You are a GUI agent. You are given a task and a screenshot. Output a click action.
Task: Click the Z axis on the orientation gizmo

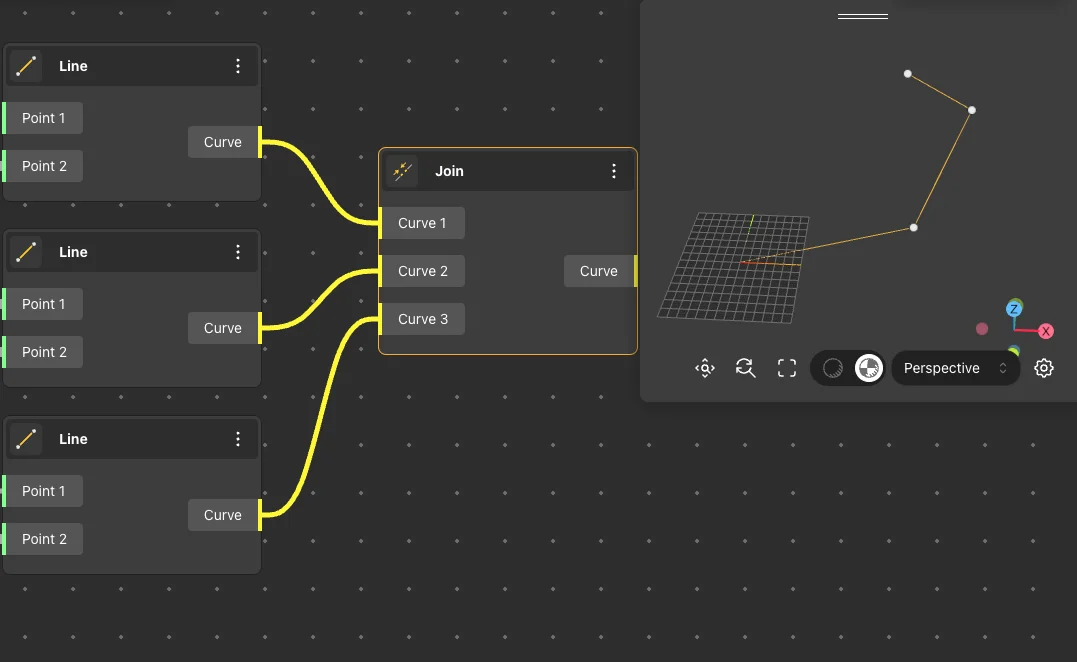[x=1014, y=308]
